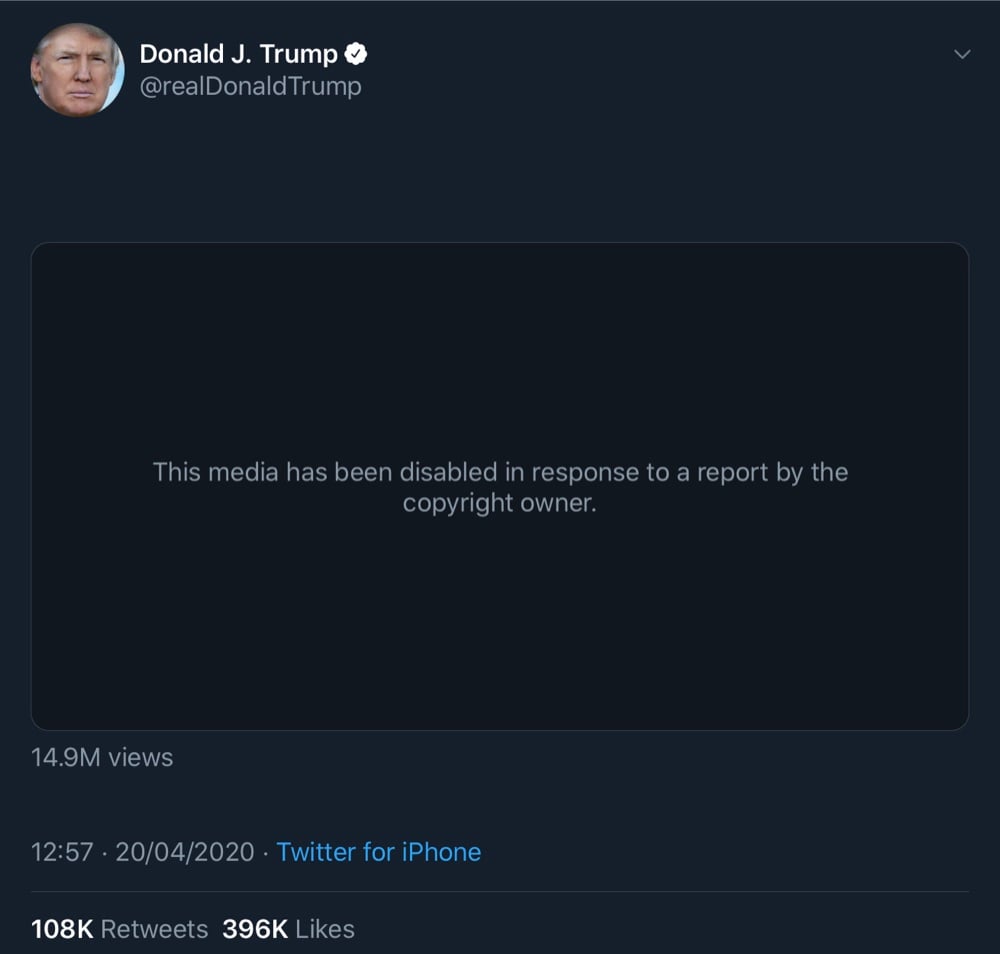Click the 108K retweet number
Viewport: 1000px width, 954px height.
[62, 929]
